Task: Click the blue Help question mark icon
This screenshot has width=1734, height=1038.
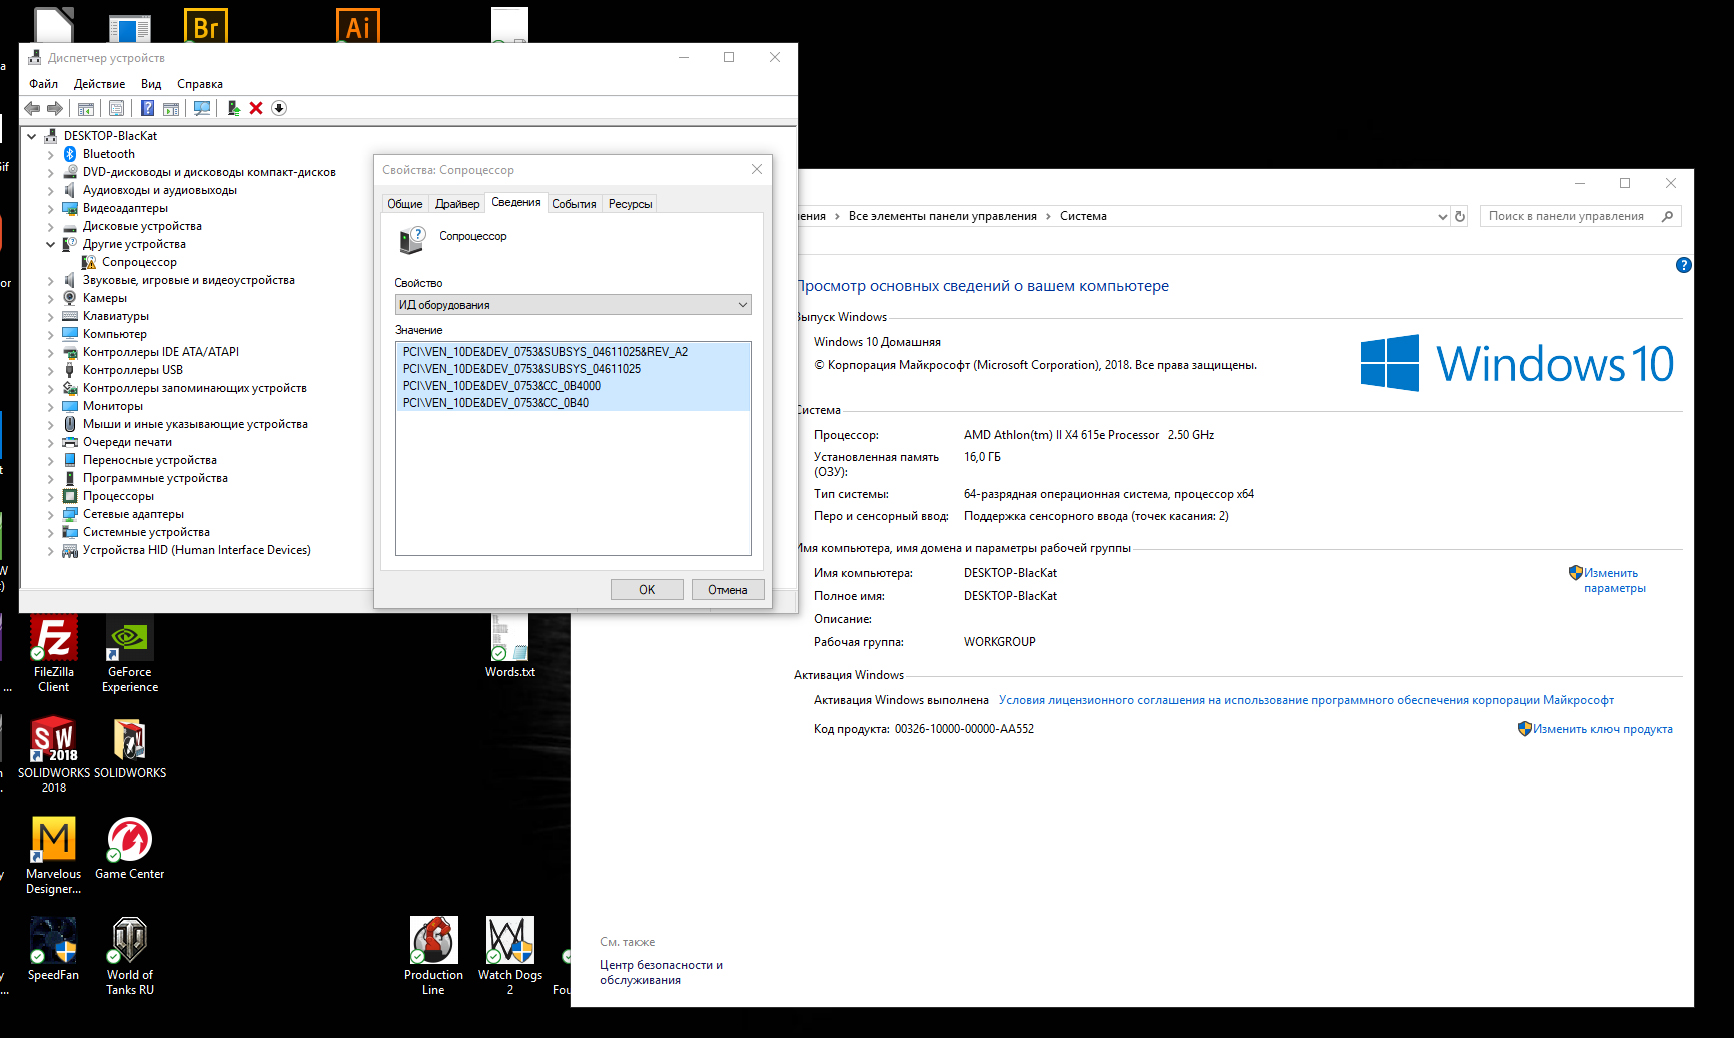Action: [147, 108]
